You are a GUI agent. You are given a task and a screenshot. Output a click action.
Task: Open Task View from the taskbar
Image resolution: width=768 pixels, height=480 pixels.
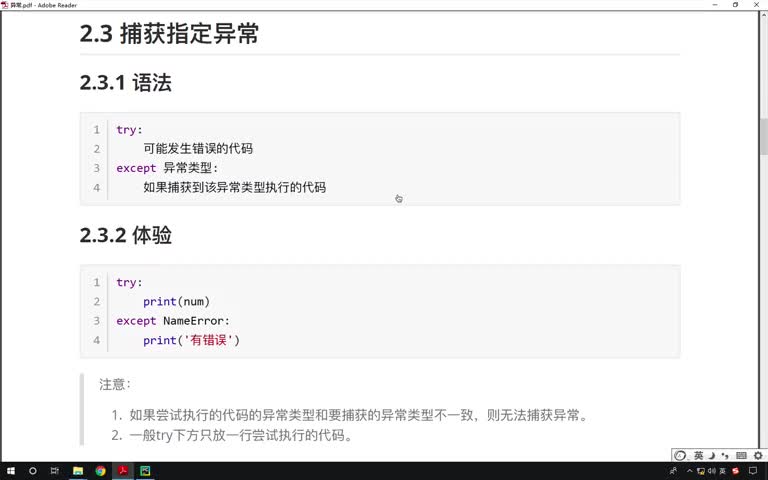[55, 471]
